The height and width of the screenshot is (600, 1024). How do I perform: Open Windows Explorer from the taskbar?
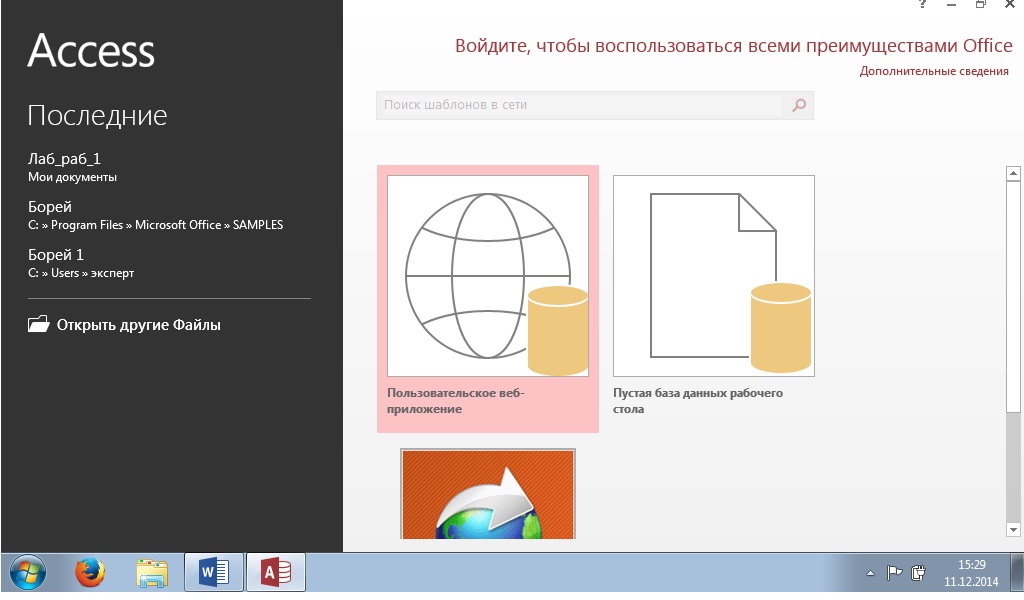tap(152, 573)
